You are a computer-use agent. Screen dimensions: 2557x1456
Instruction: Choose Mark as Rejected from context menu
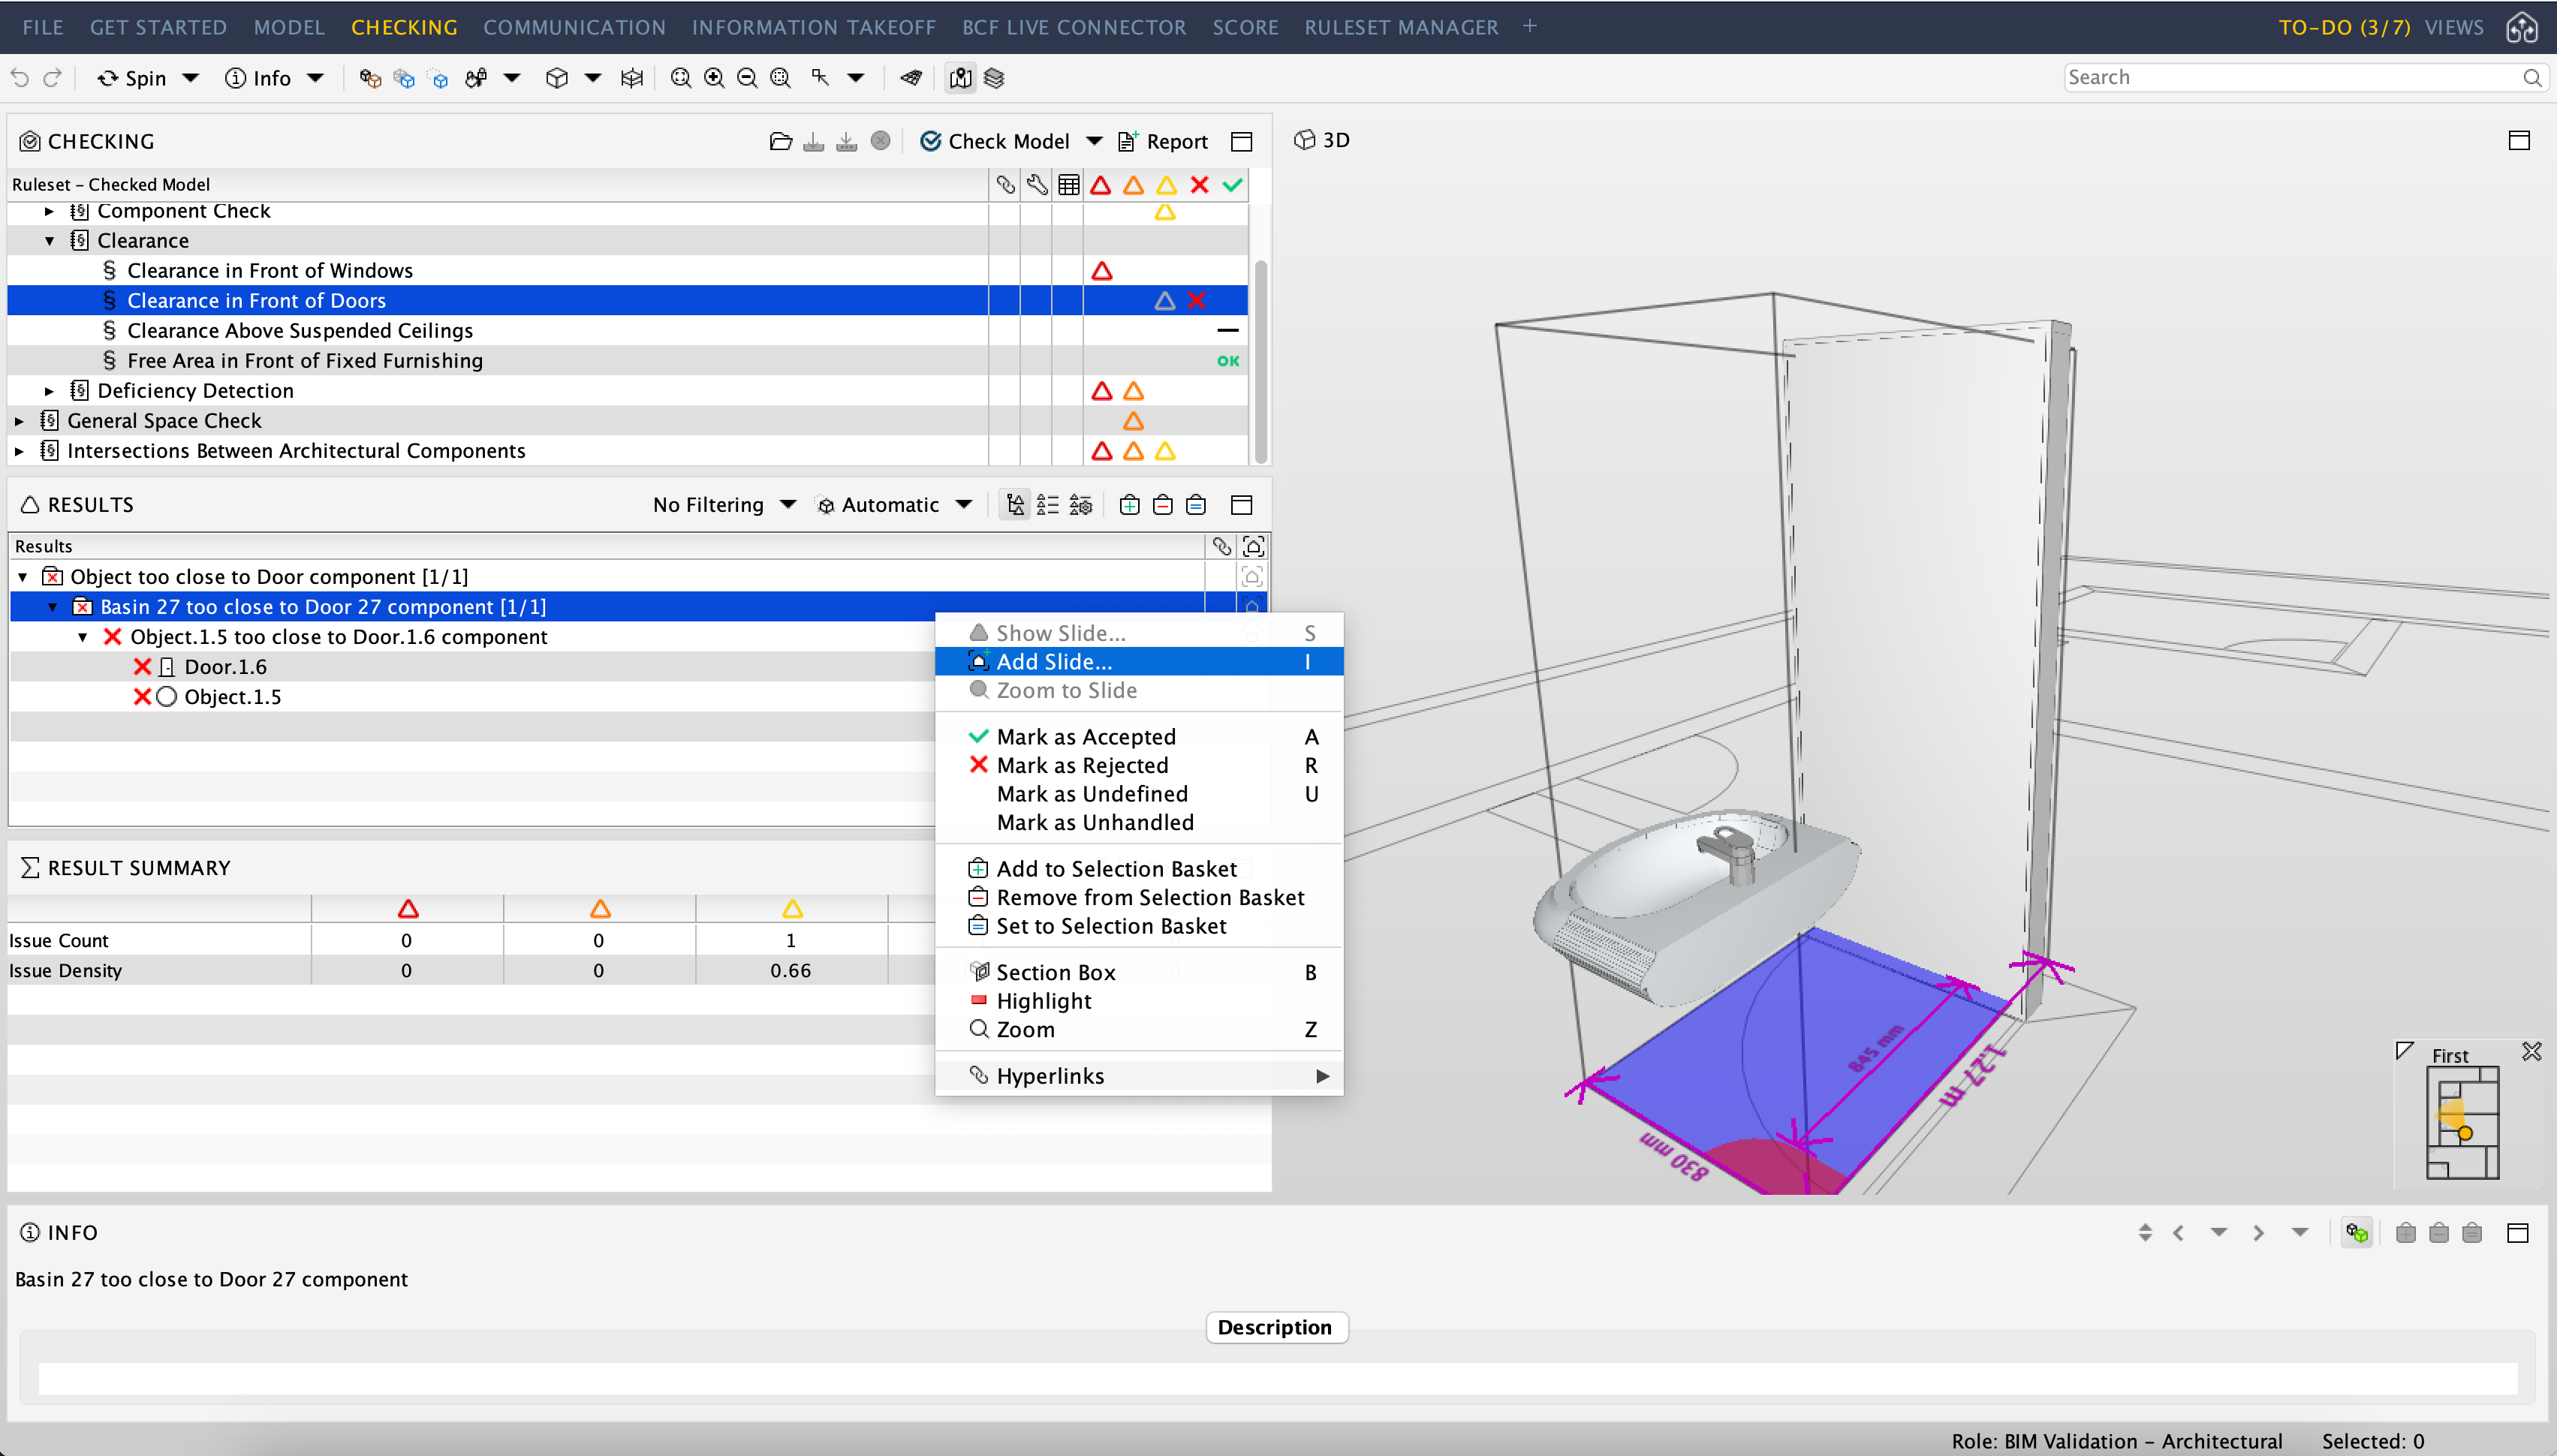click(x=1083, y=765)
